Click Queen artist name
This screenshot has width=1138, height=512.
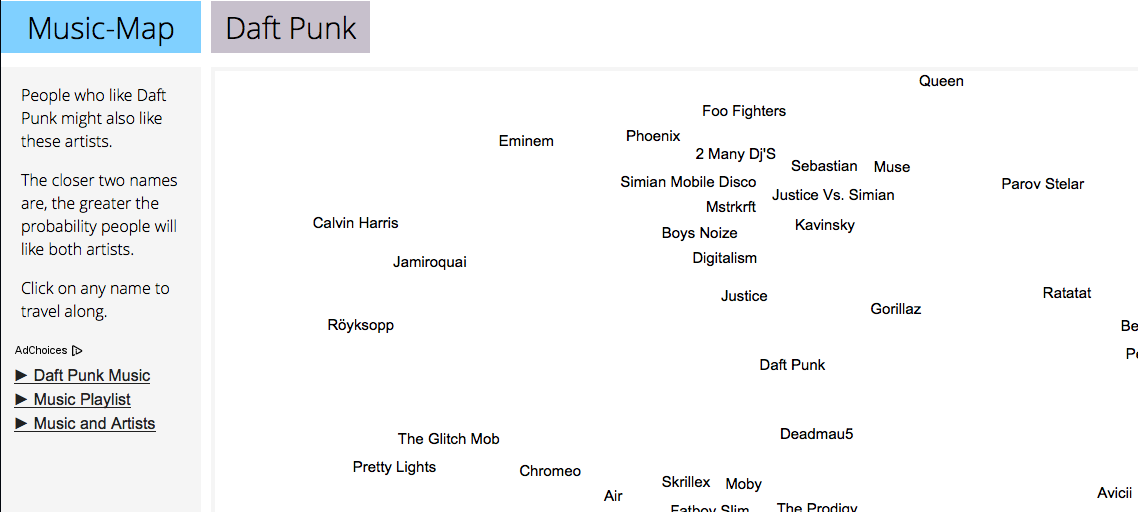coord(941,81)
